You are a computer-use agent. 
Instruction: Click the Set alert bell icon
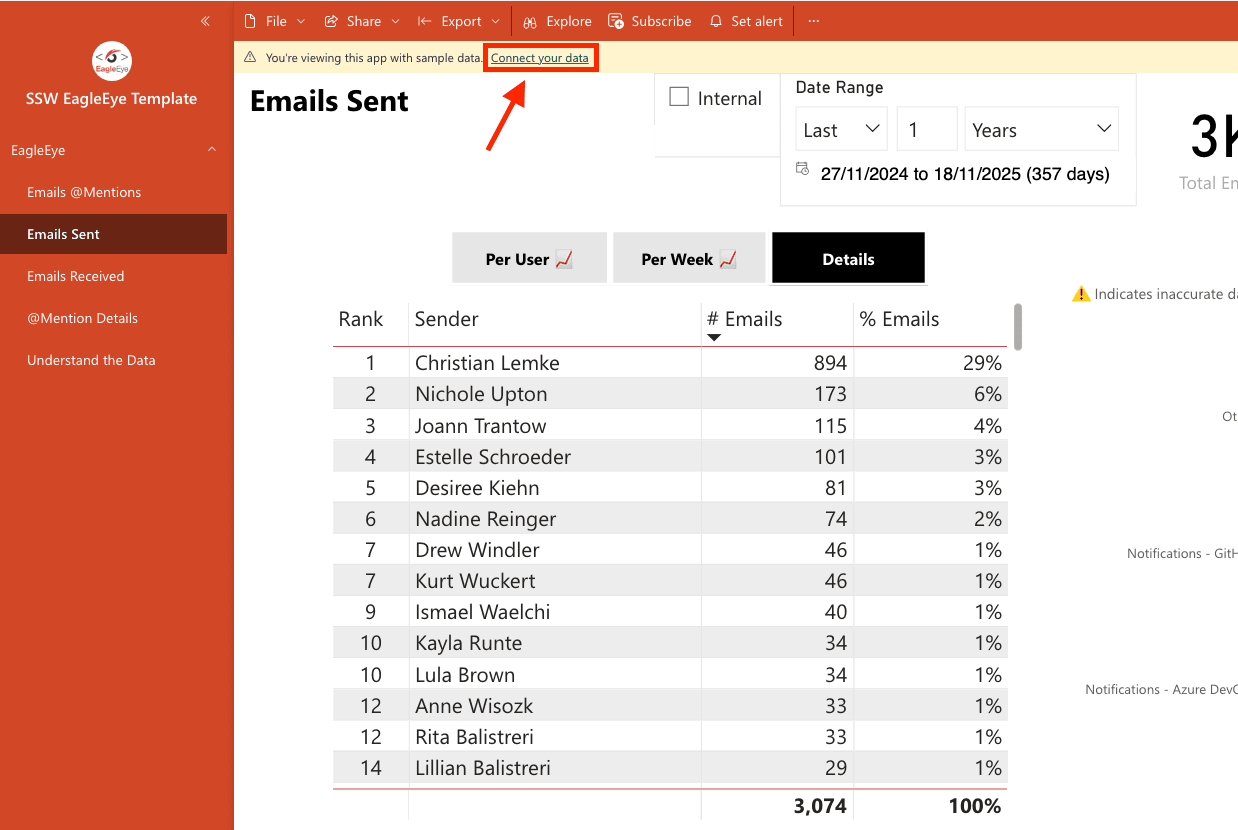714,20
